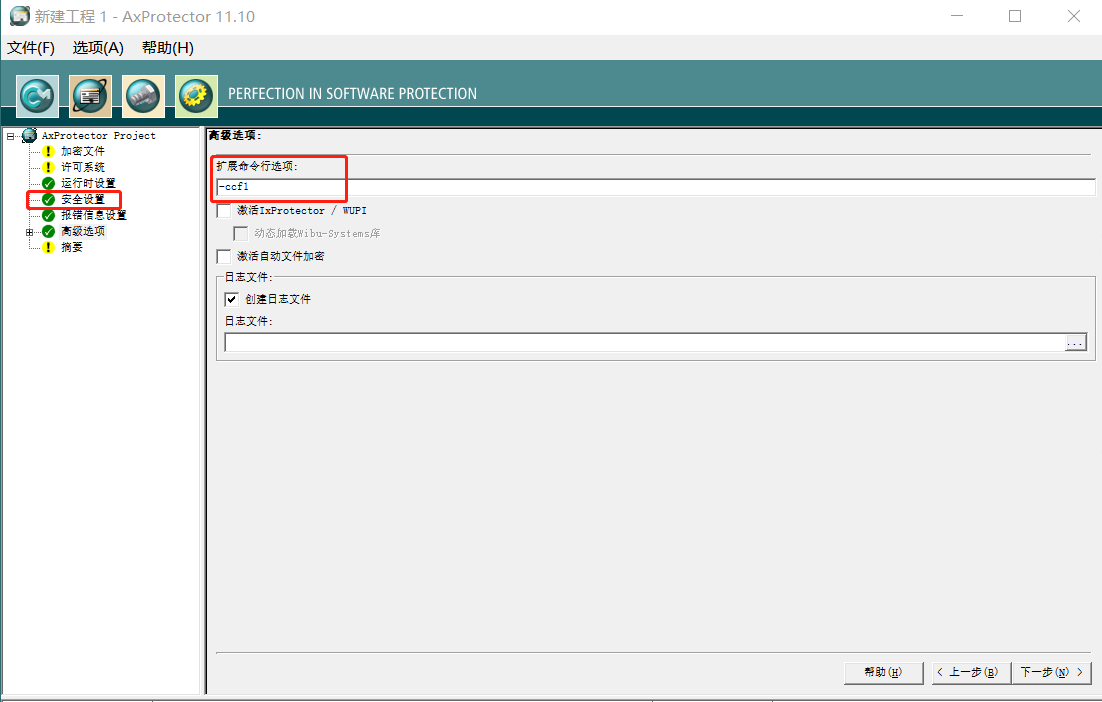Screen dimensions: 1102x702
Task: Open the 帮助(H) menu
Action: [x=168, y=48]
